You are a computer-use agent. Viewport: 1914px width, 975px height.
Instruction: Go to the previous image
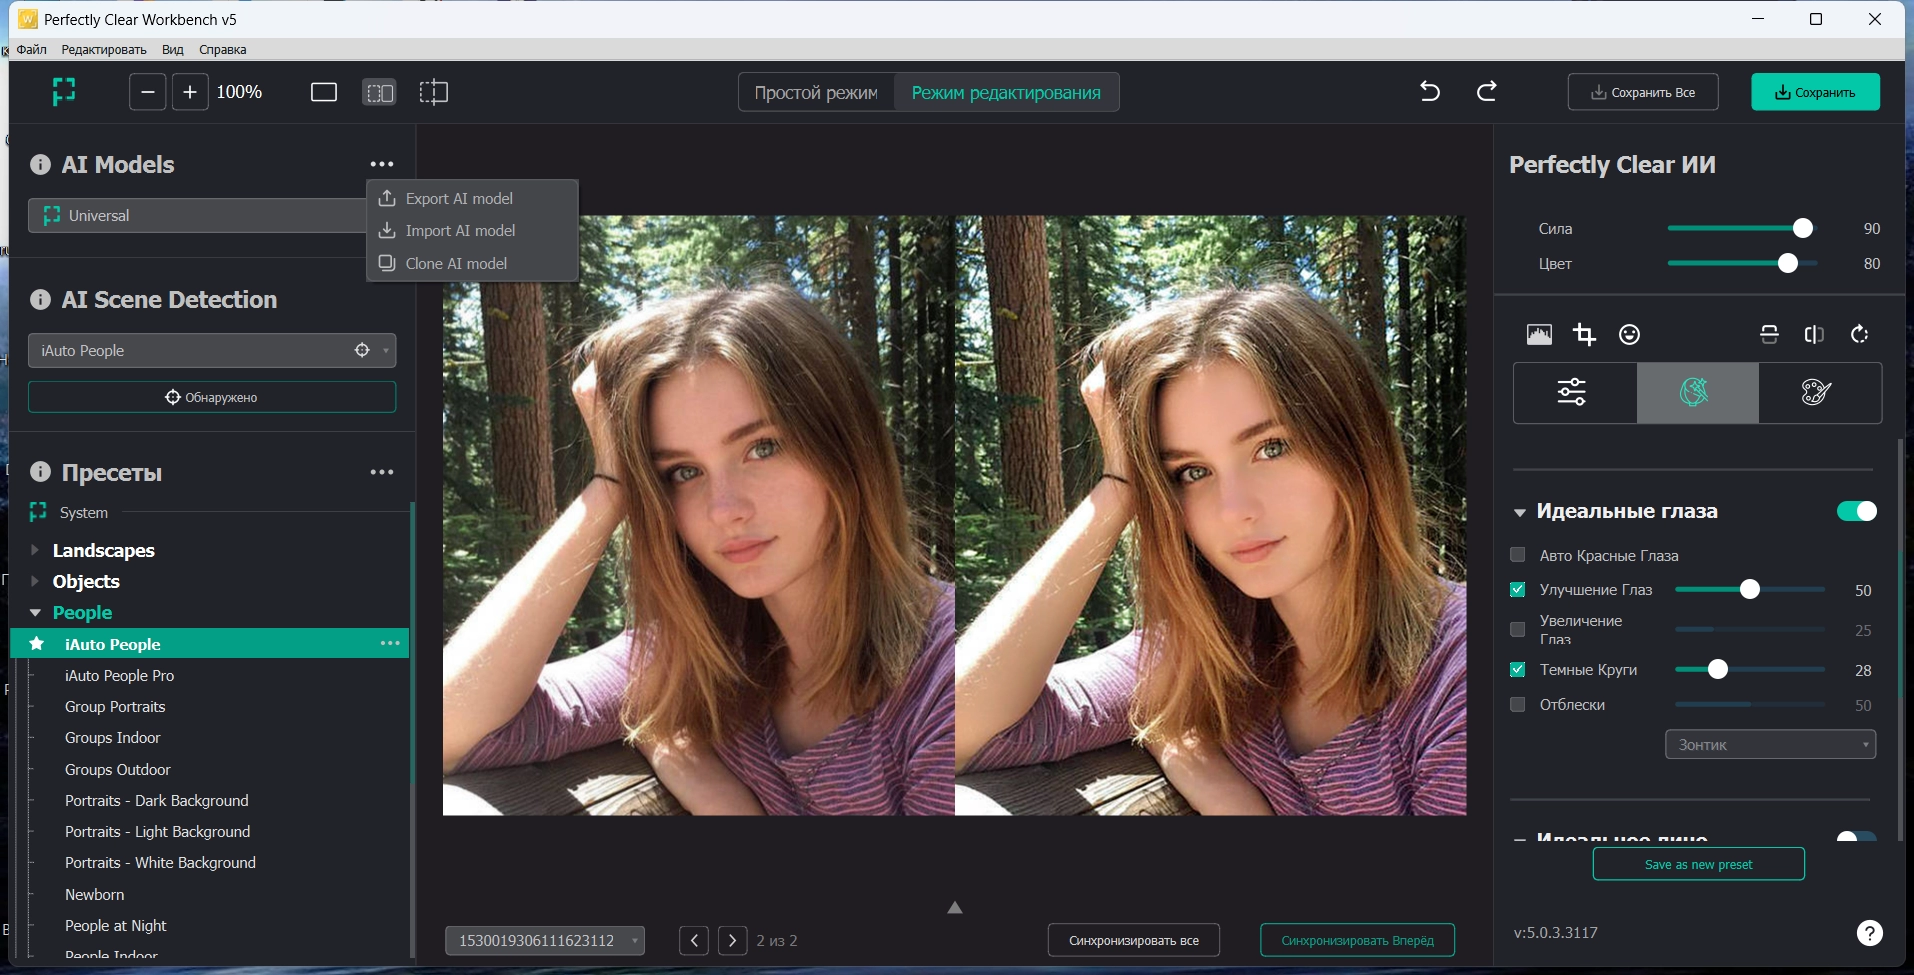(694, 941)
